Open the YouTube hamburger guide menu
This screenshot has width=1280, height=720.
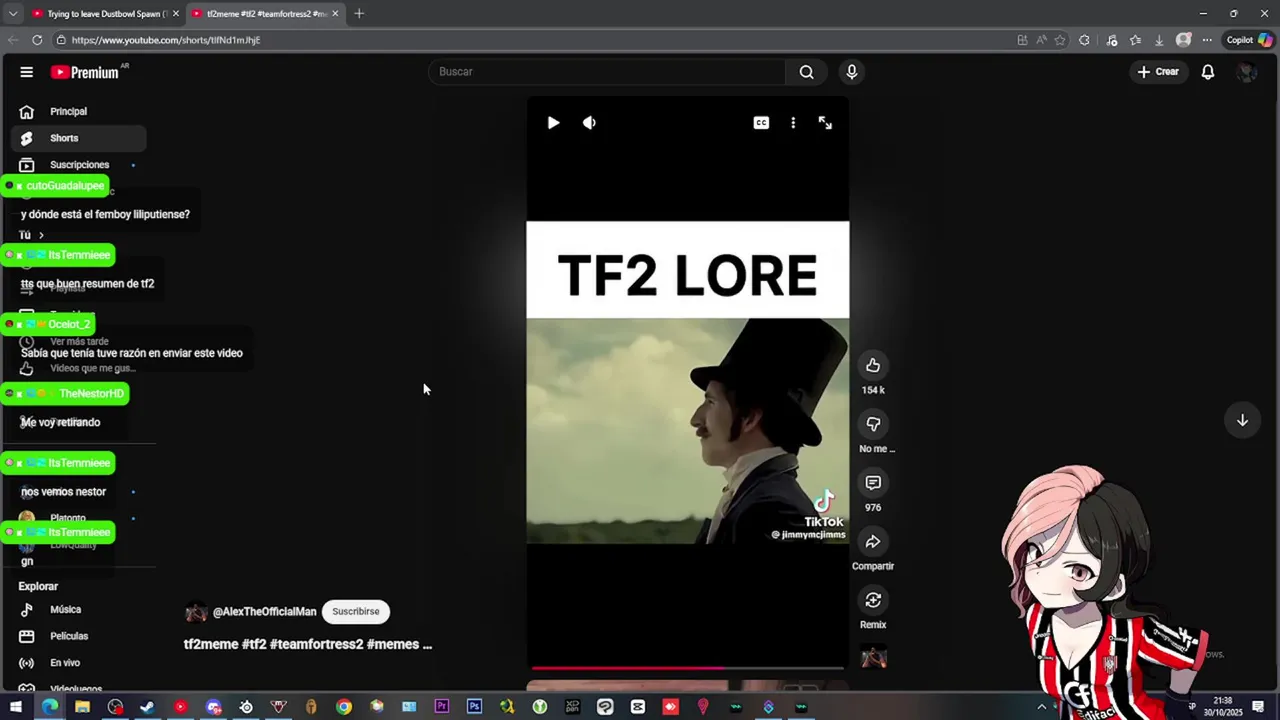point(27,72)
